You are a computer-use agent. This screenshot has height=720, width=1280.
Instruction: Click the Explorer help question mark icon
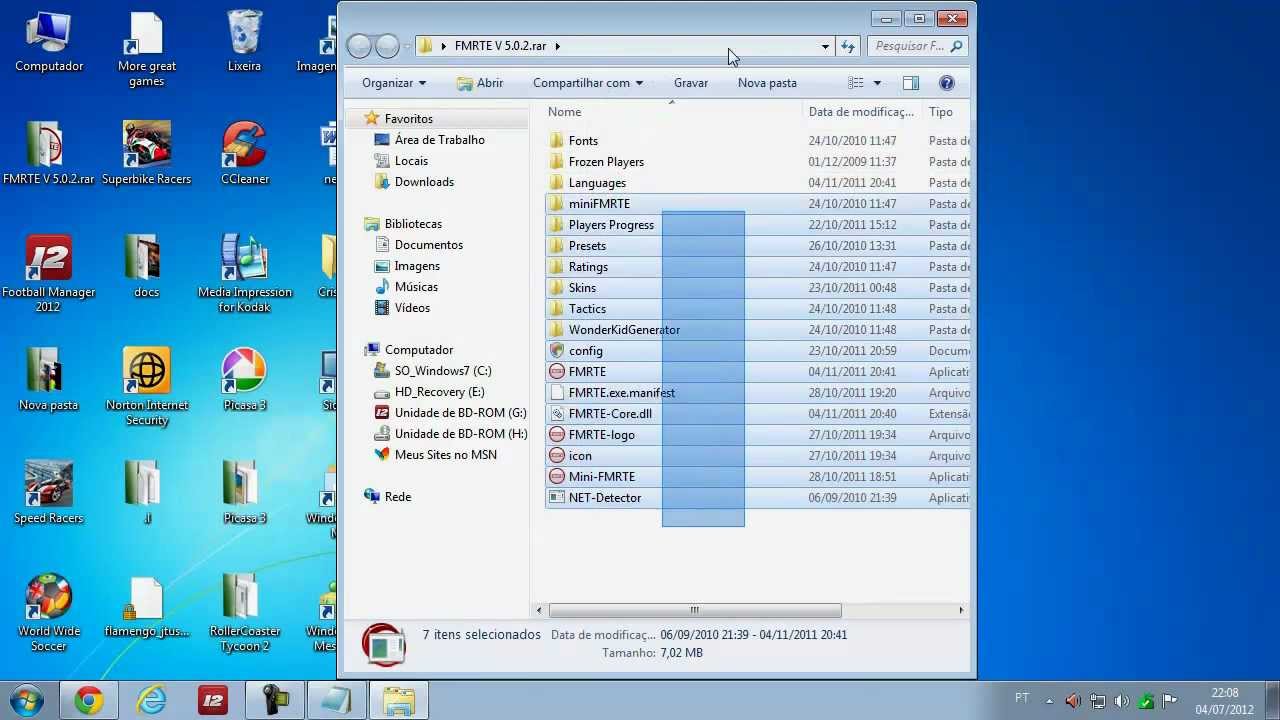(947, 83)
